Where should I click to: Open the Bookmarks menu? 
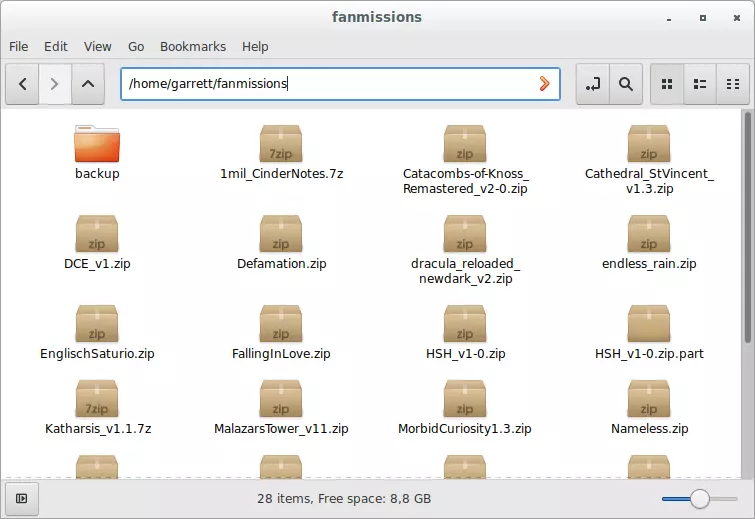coord(193,47)
